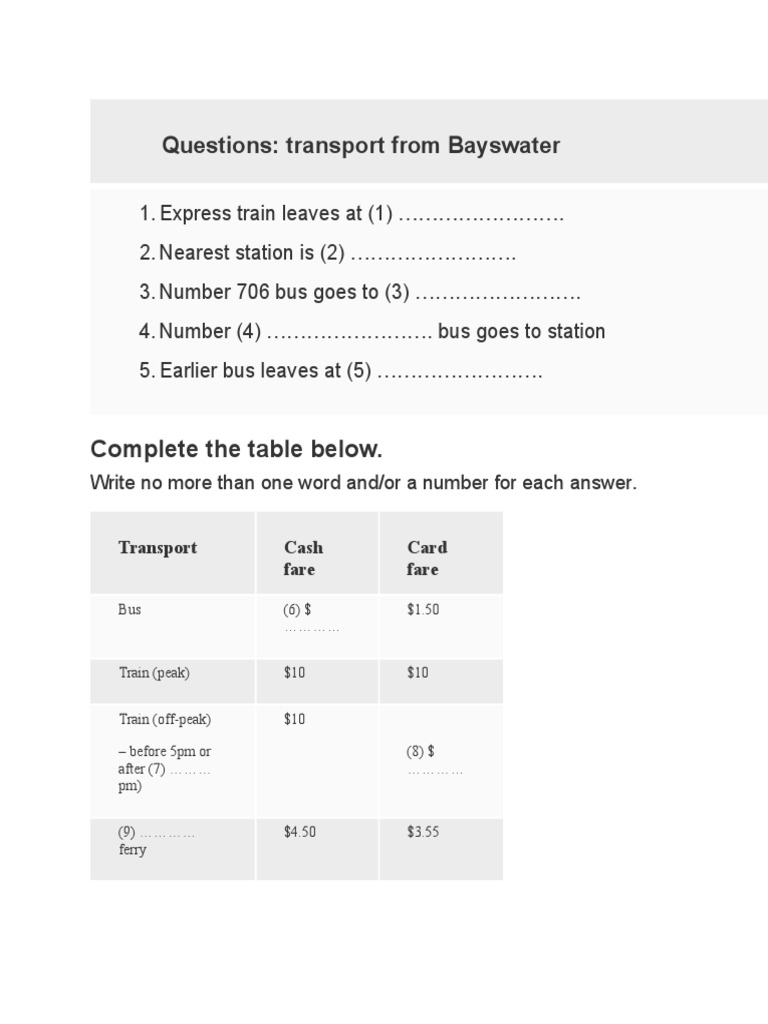
Task: Click the blank (7) before 'pm'
Action: tap(189, 770)
